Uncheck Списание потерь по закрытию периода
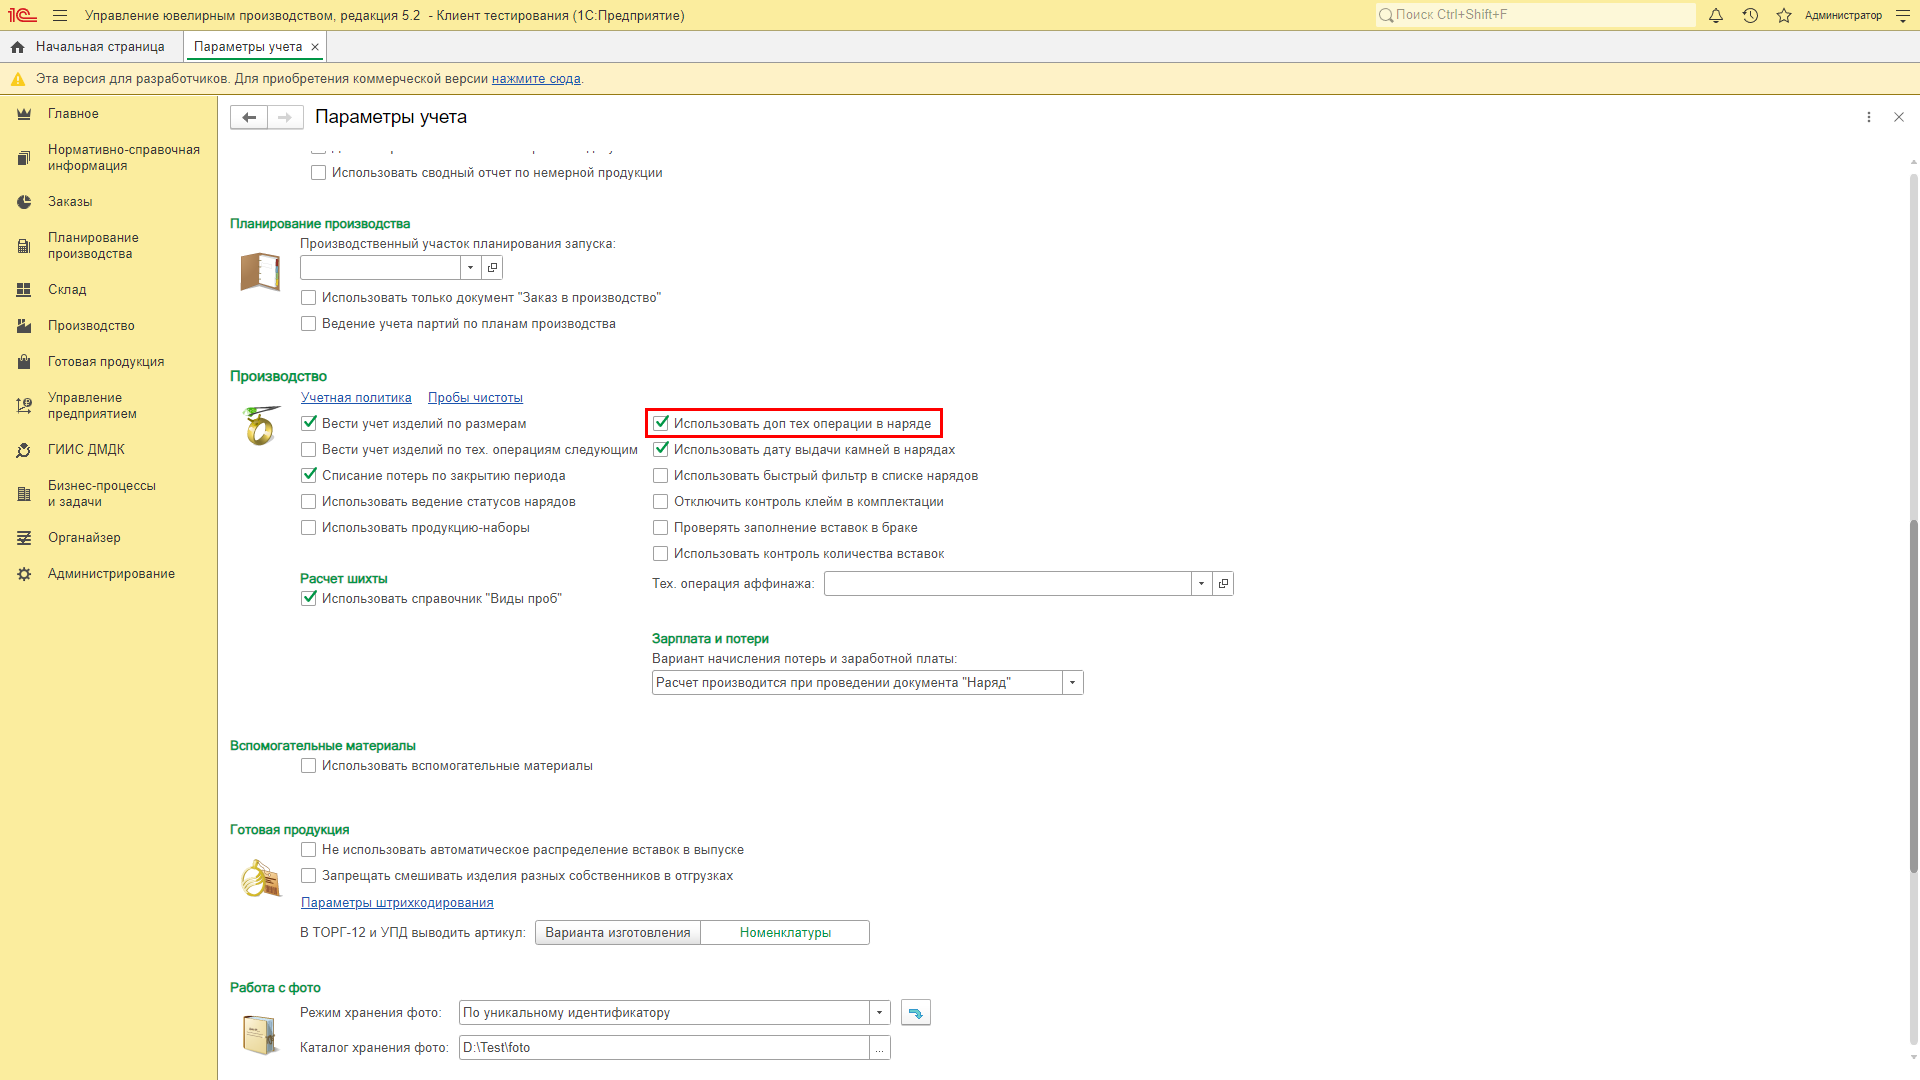1920x1080 pixels. [309, 476]
